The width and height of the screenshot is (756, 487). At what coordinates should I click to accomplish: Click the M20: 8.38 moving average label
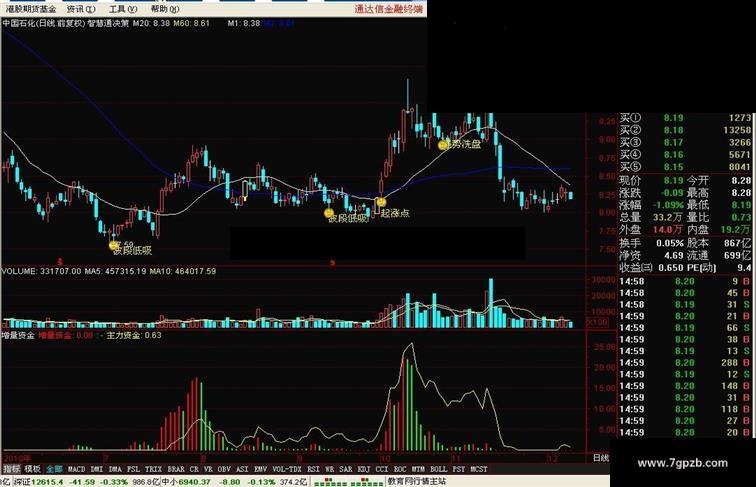(151, 23)
